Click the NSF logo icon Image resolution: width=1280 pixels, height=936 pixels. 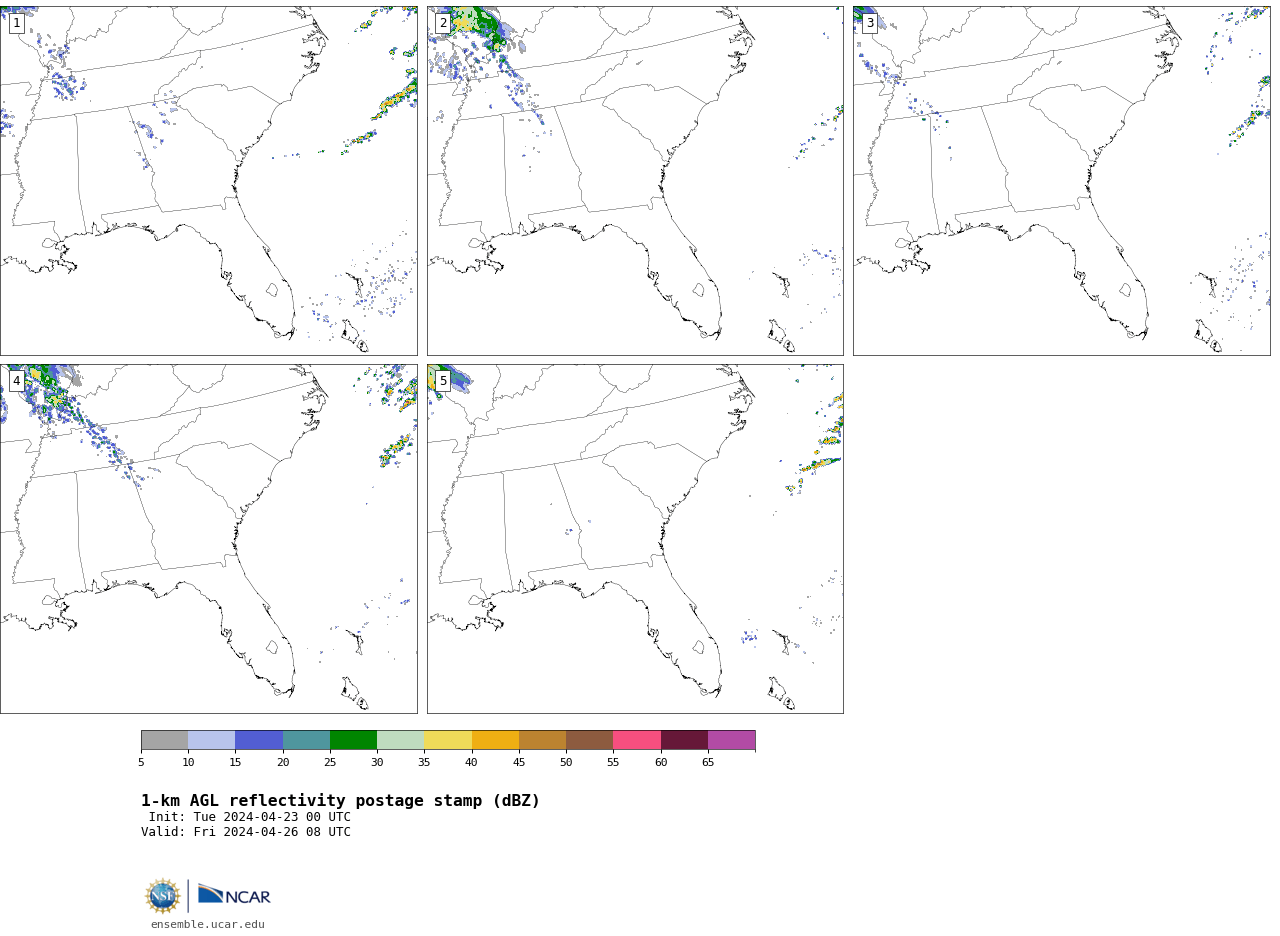tap(162, 896)
